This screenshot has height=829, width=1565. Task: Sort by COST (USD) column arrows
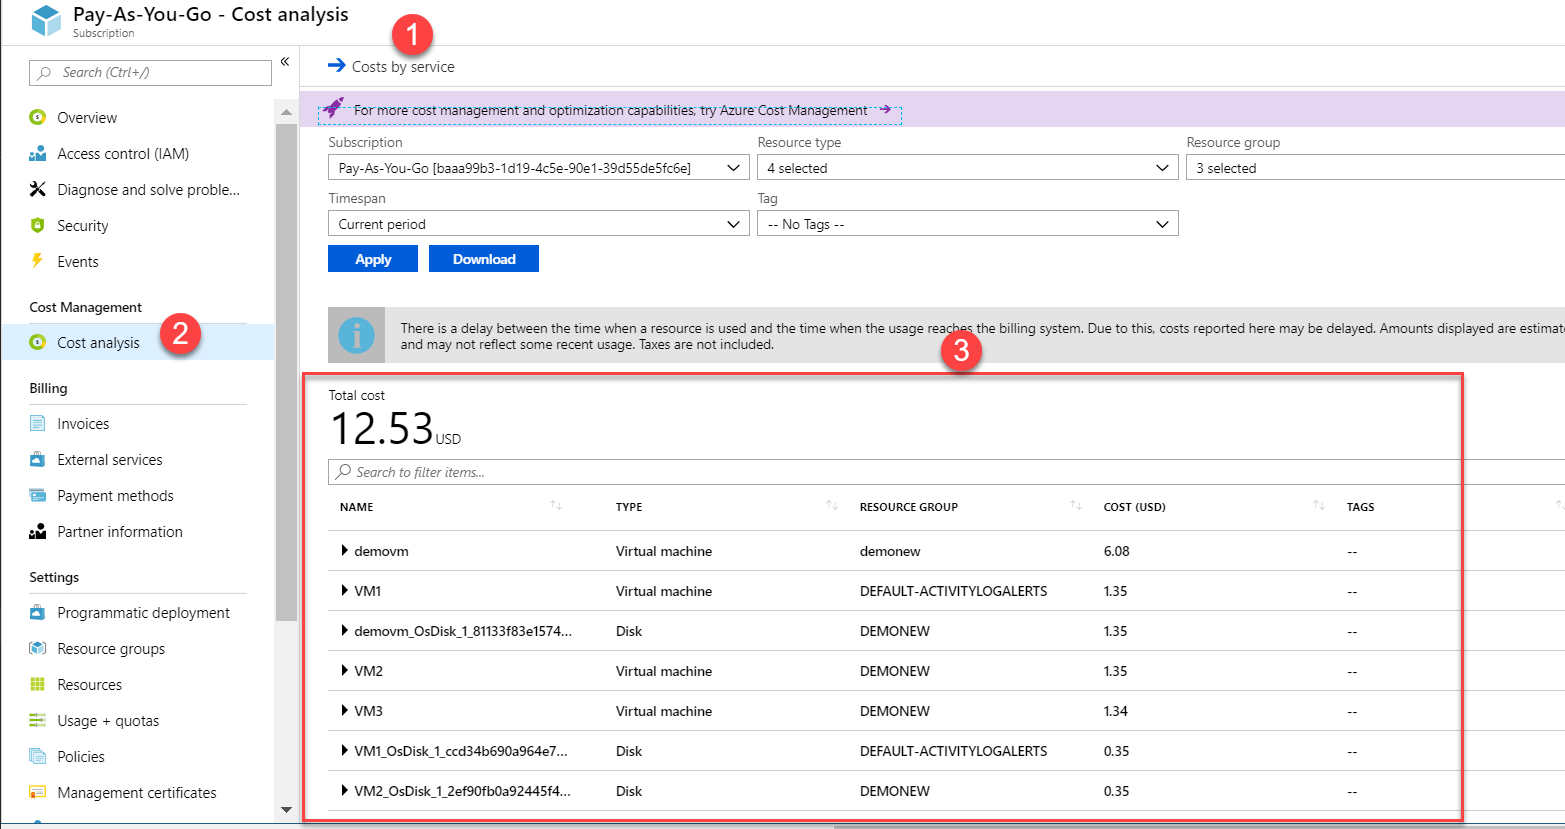pos(1319,506)
